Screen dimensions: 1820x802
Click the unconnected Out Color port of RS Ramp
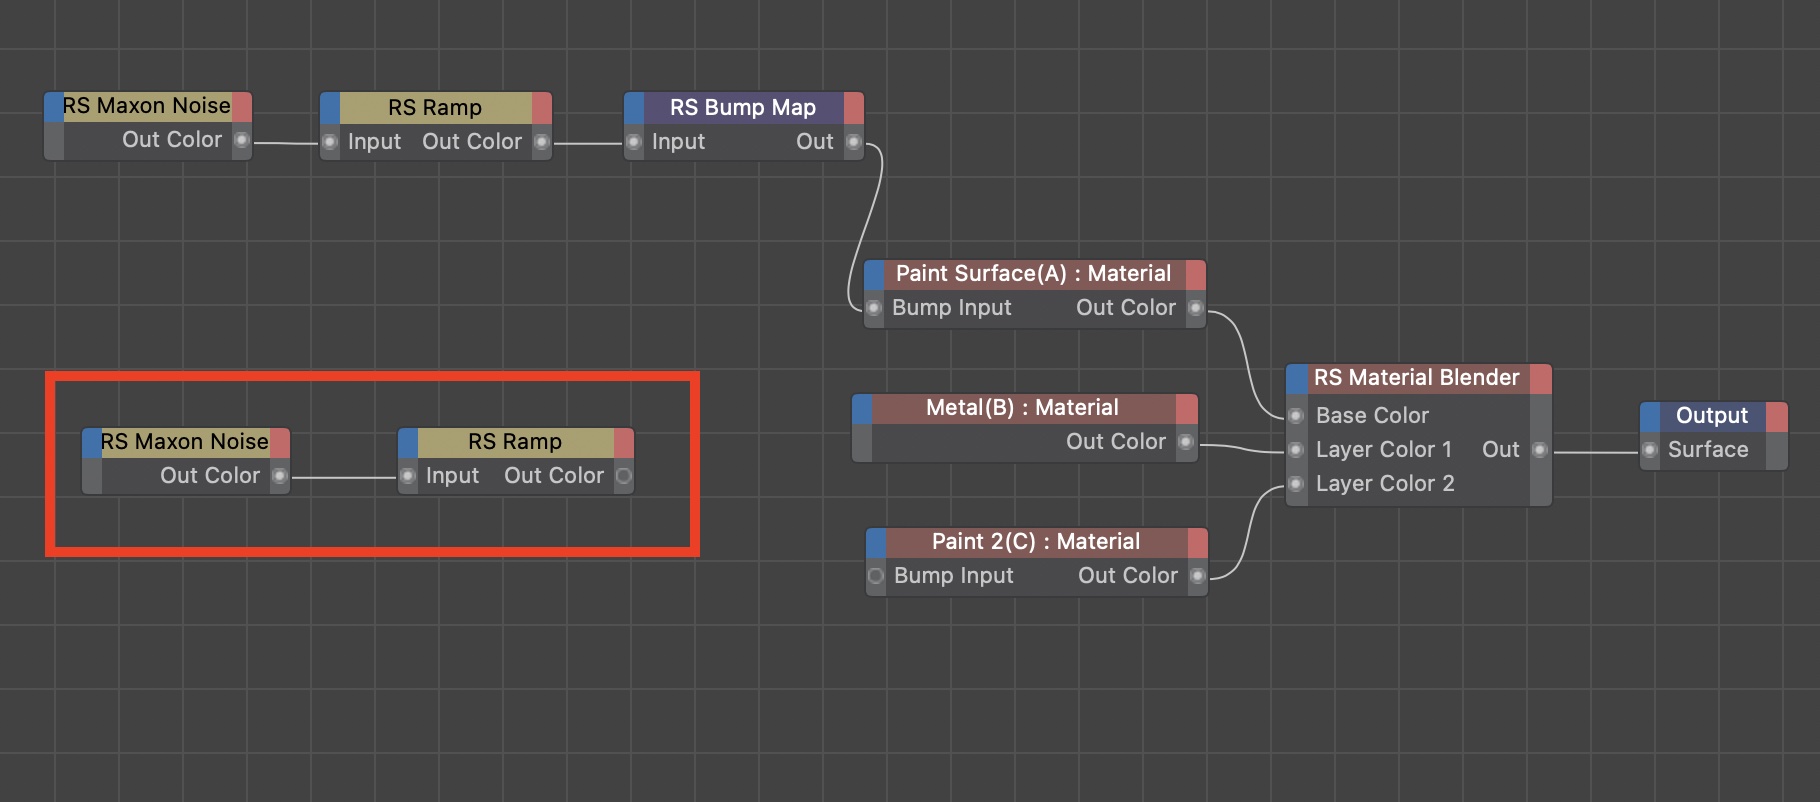click(624, 476)
